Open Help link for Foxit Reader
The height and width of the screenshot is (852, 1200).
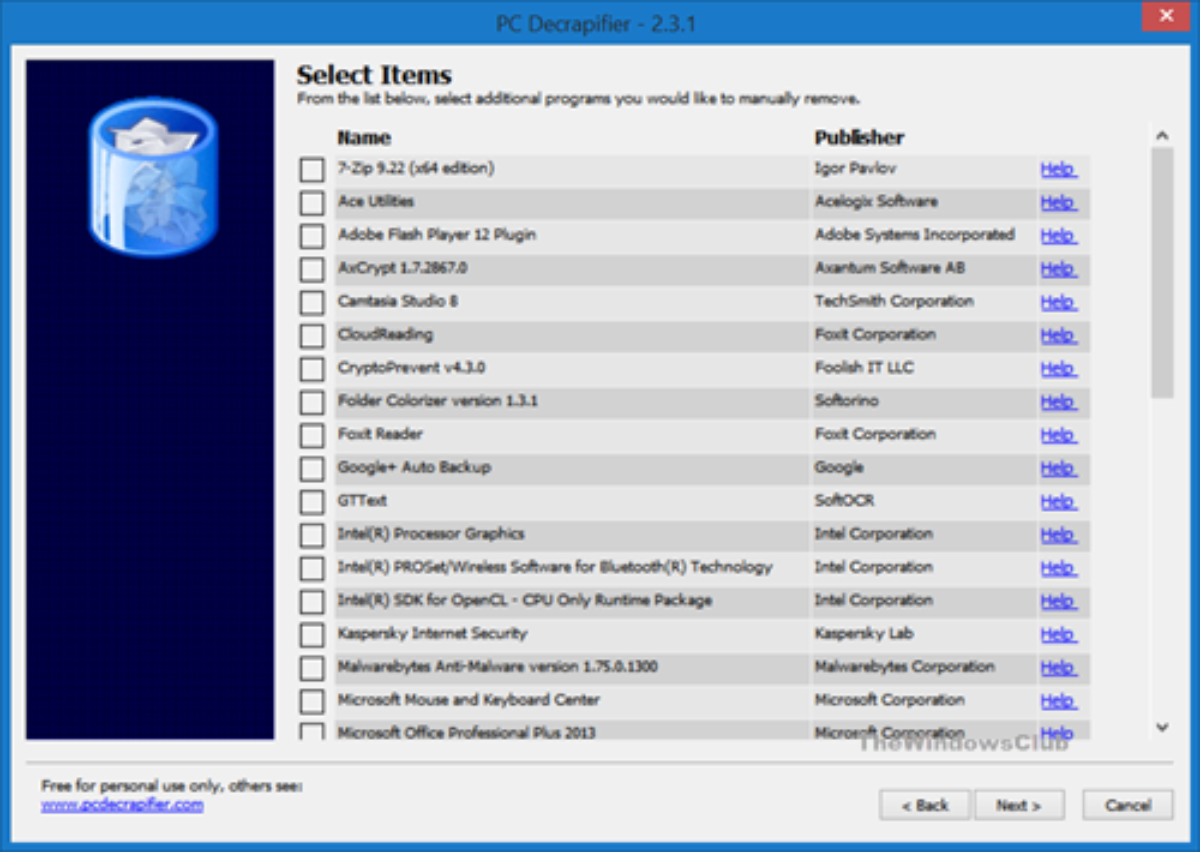(x=1058, y=435)
